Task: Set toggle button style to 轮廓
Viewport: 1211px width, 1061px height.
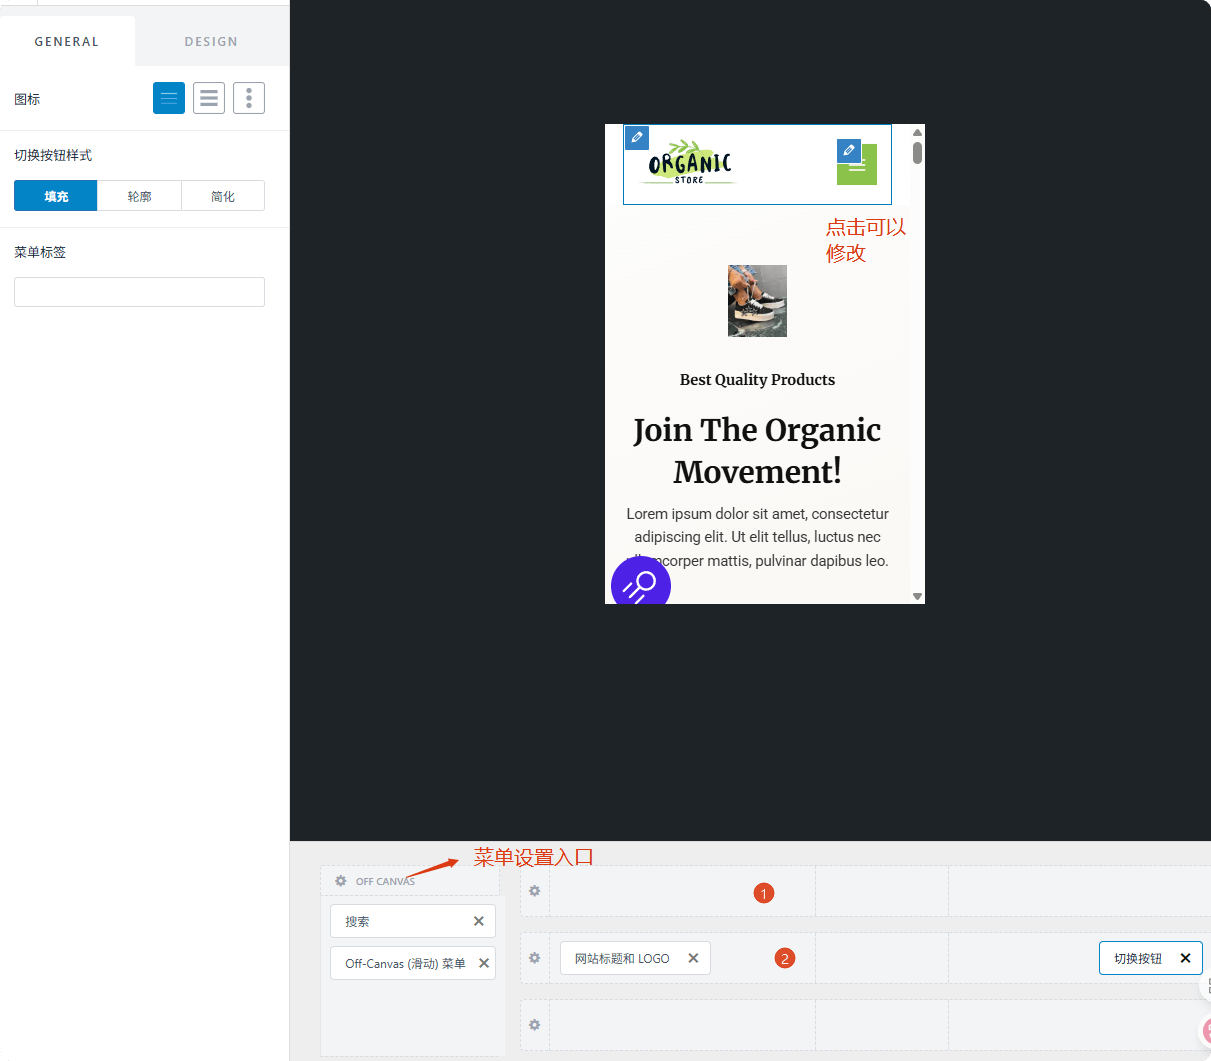Action: 139,196
